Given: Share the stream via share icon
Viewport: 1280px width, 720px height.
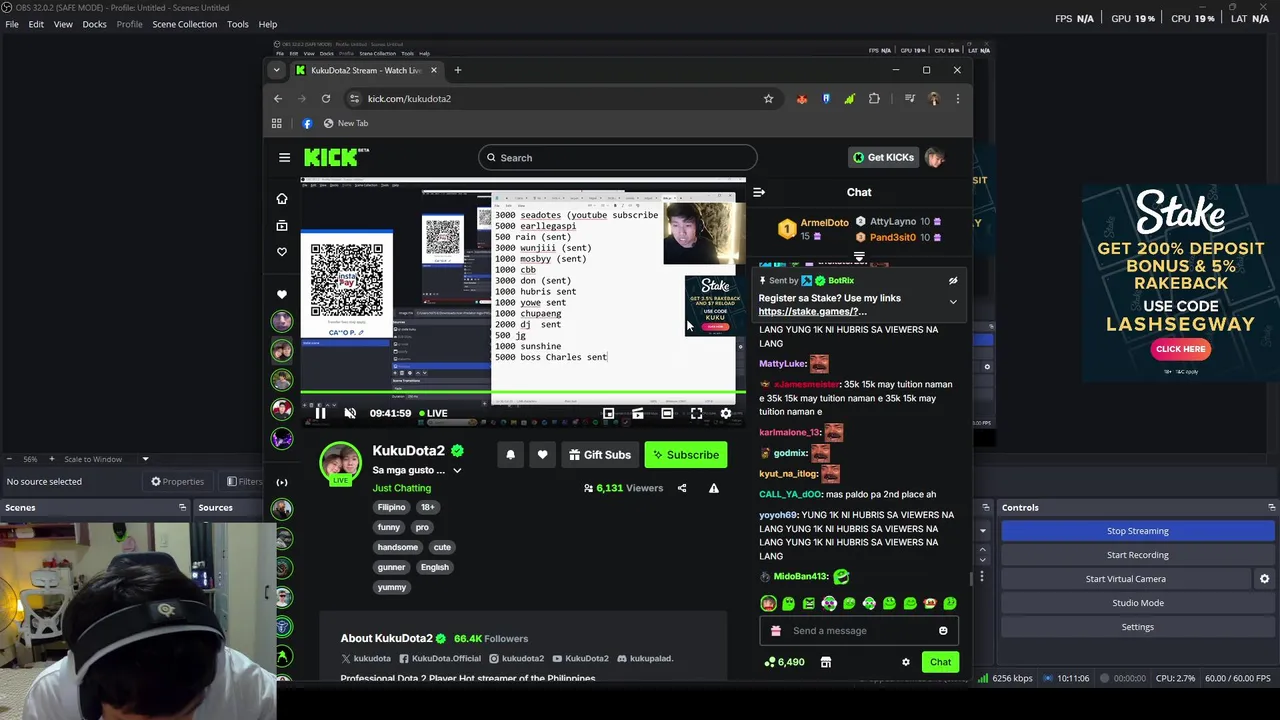Looking at the screenshot, I should [x=682, y=488].
